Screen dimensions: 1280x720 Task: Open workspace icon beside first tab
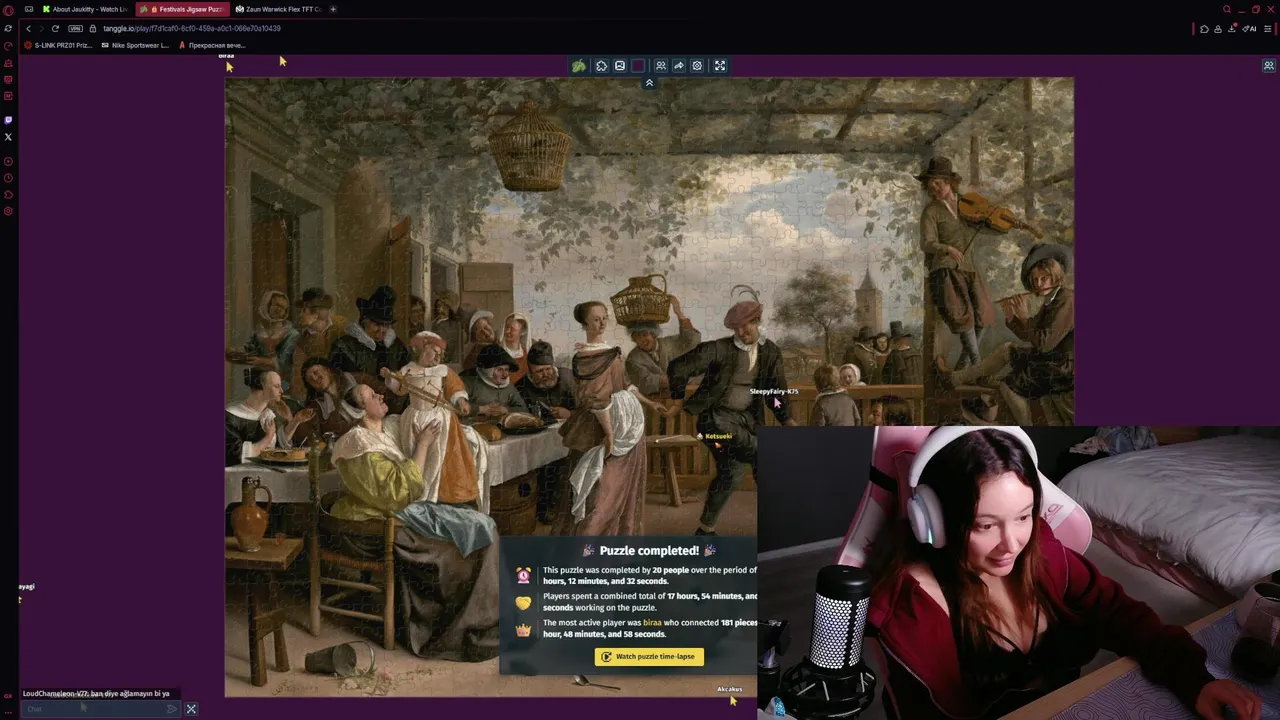[x=29, y=9]
